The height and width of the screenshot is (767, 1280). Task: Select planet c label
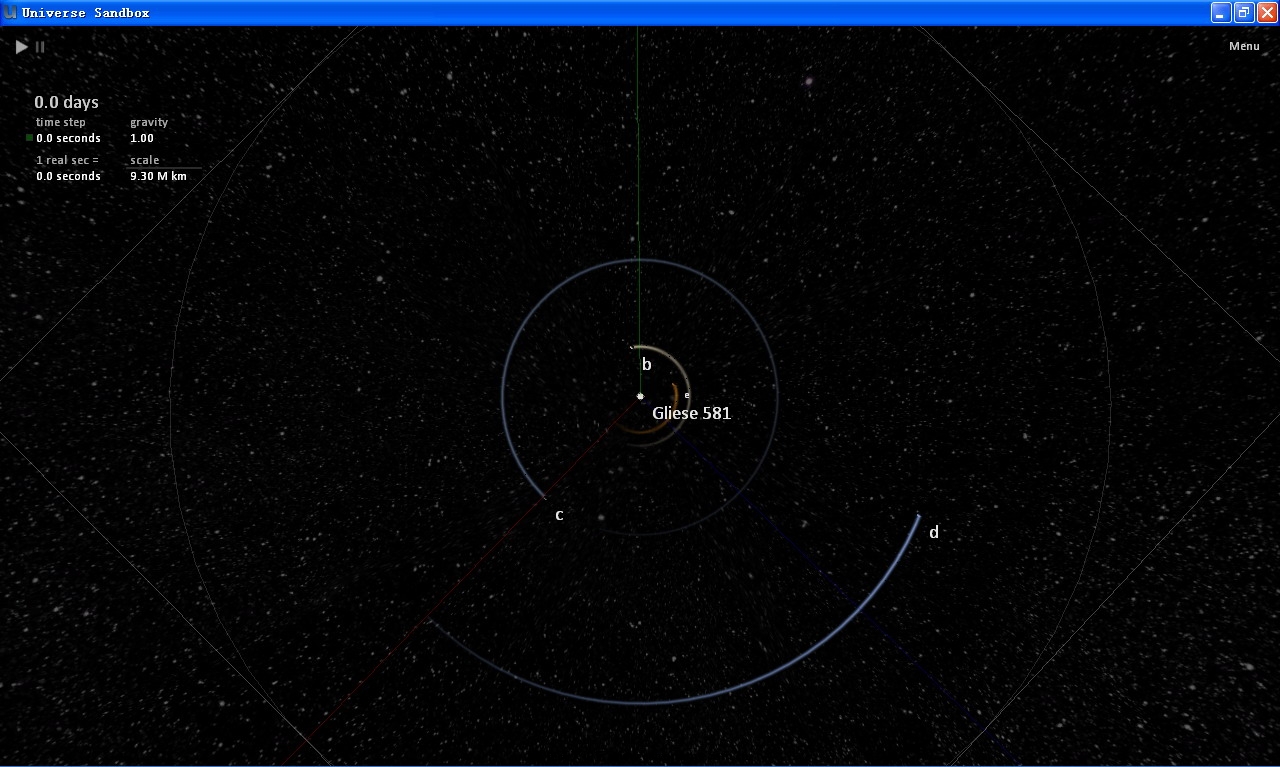click(x=559, y=515)
